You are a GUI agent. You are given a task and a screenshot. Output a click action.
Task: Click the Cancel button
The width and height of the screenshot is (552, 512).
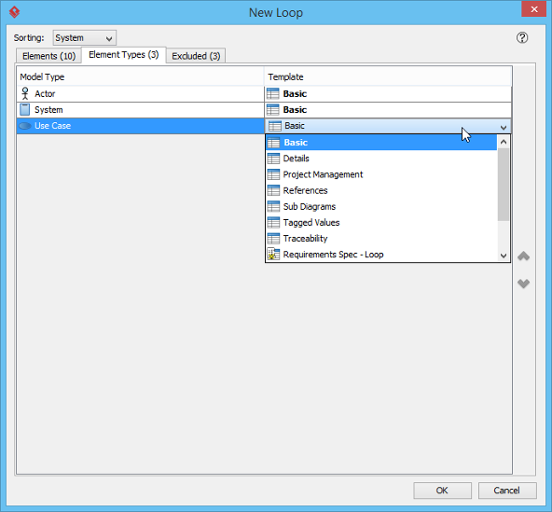point(507,490)
